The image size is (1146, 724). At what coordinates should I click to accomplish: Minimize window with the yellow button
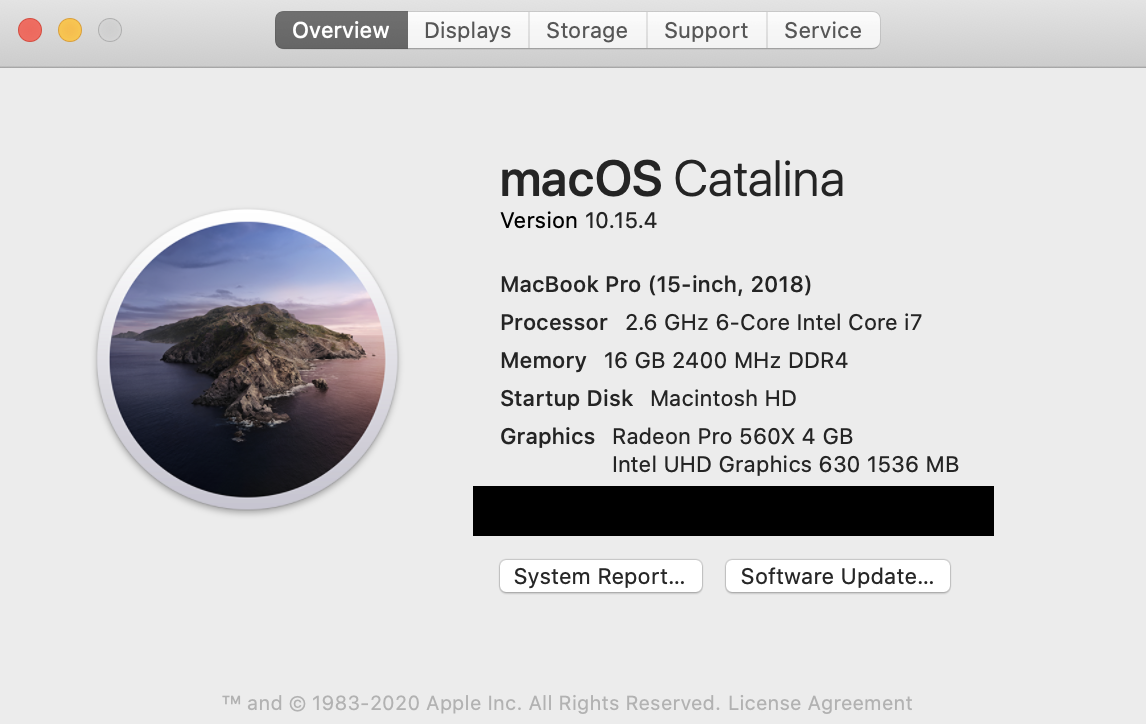[x=70, y=30]
